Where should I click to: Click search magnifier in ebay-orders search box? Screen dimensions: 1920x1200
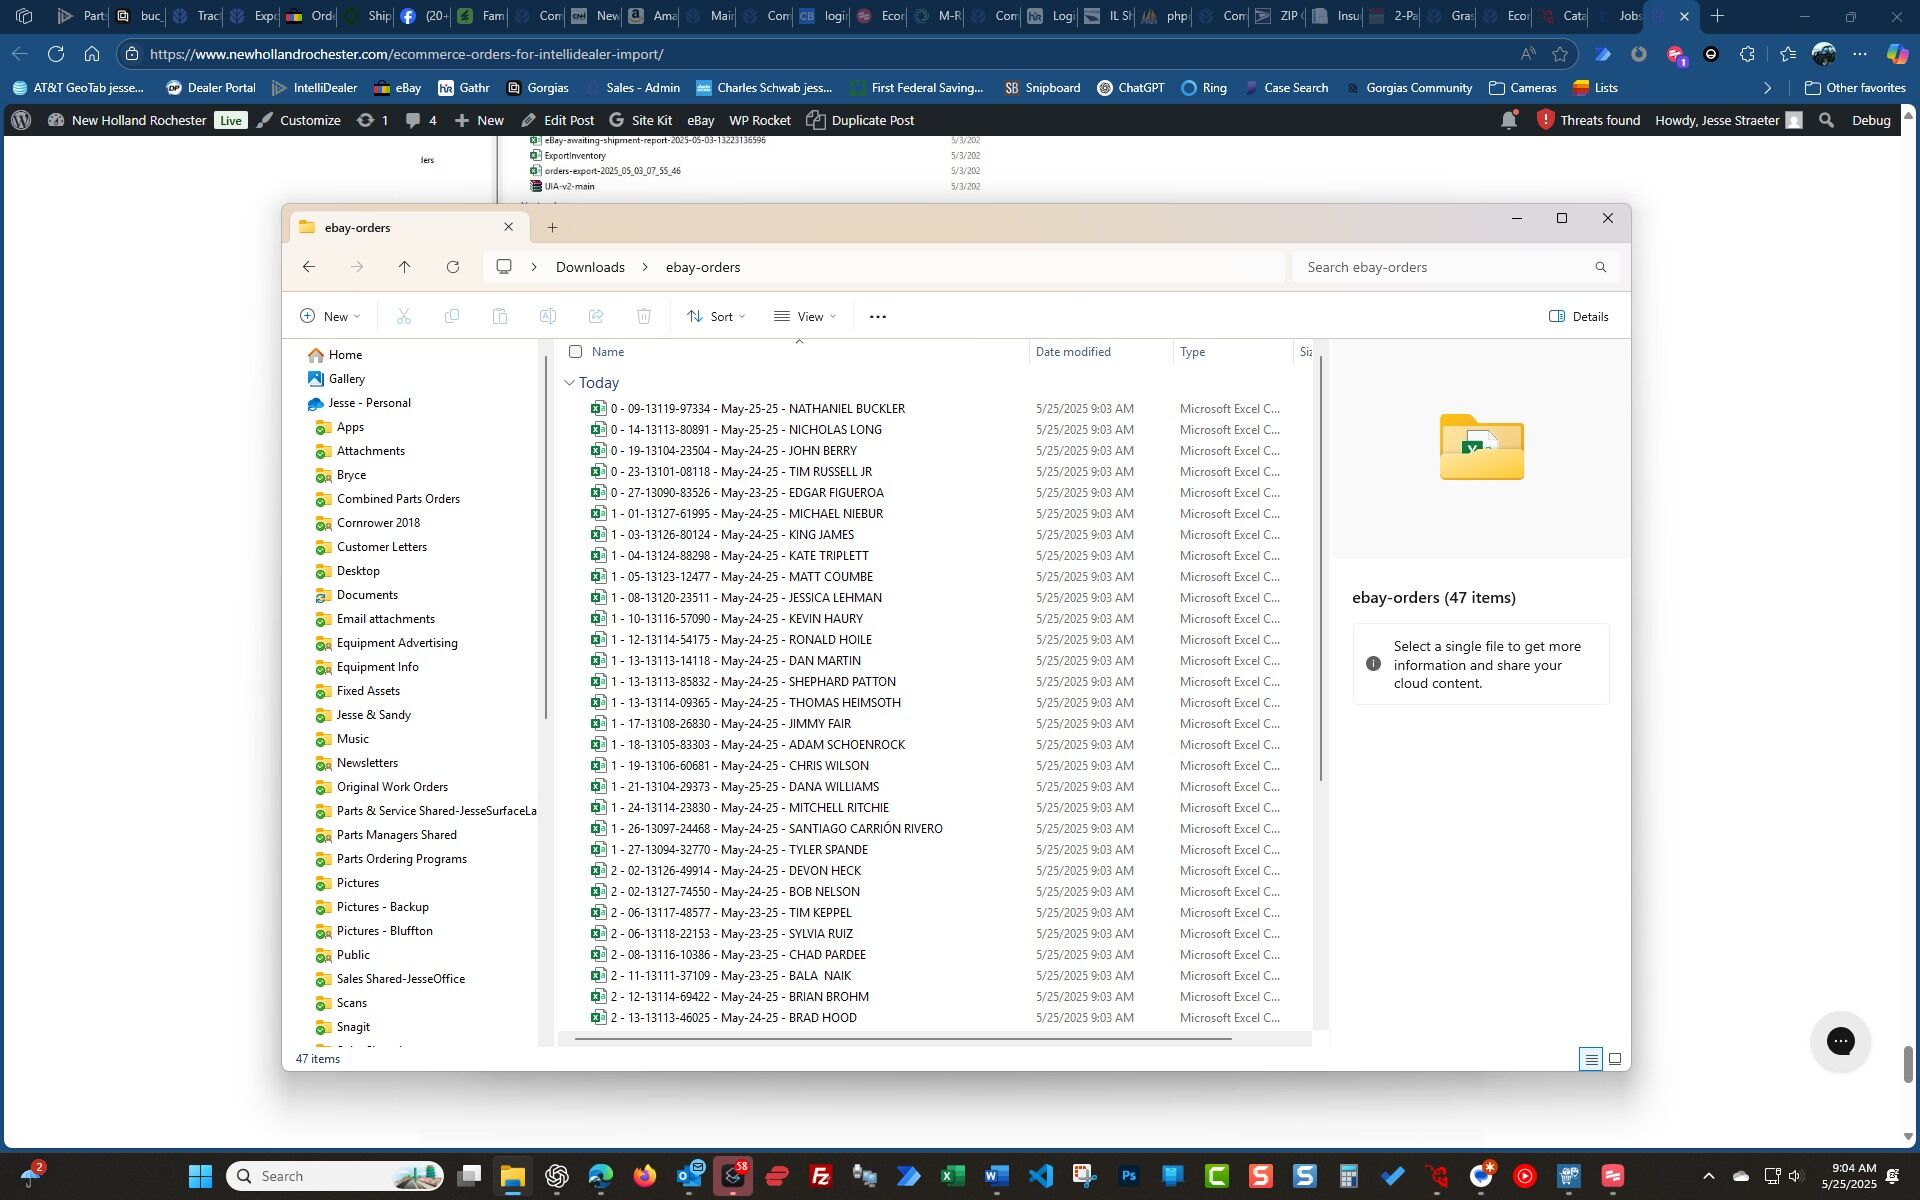coord(1600,267)
